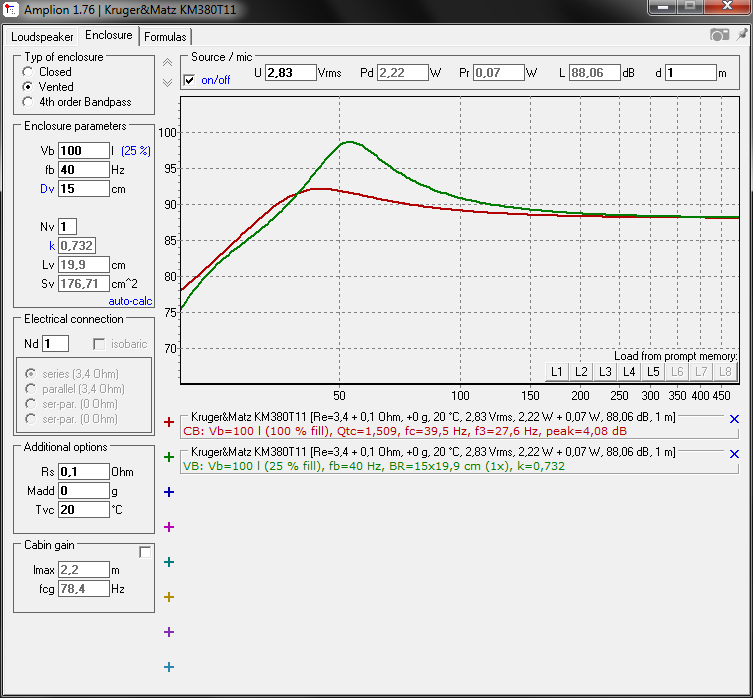753x698 pixels.
Task: Select series (3,4 Ohm) connection
Action: tap(31, 374)
